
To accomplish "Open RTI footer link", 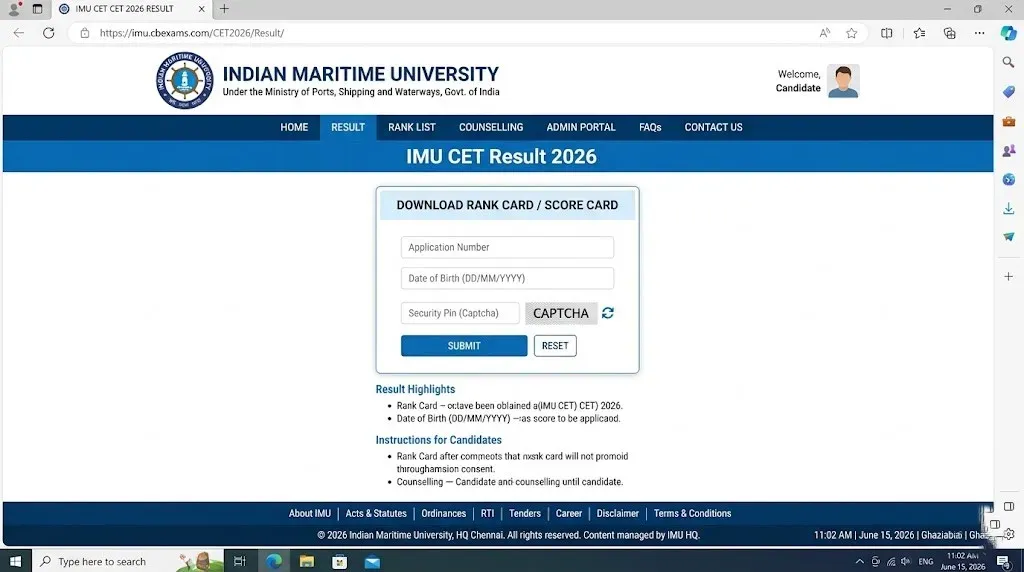I will pyautogui.click(x=487, y=513).
